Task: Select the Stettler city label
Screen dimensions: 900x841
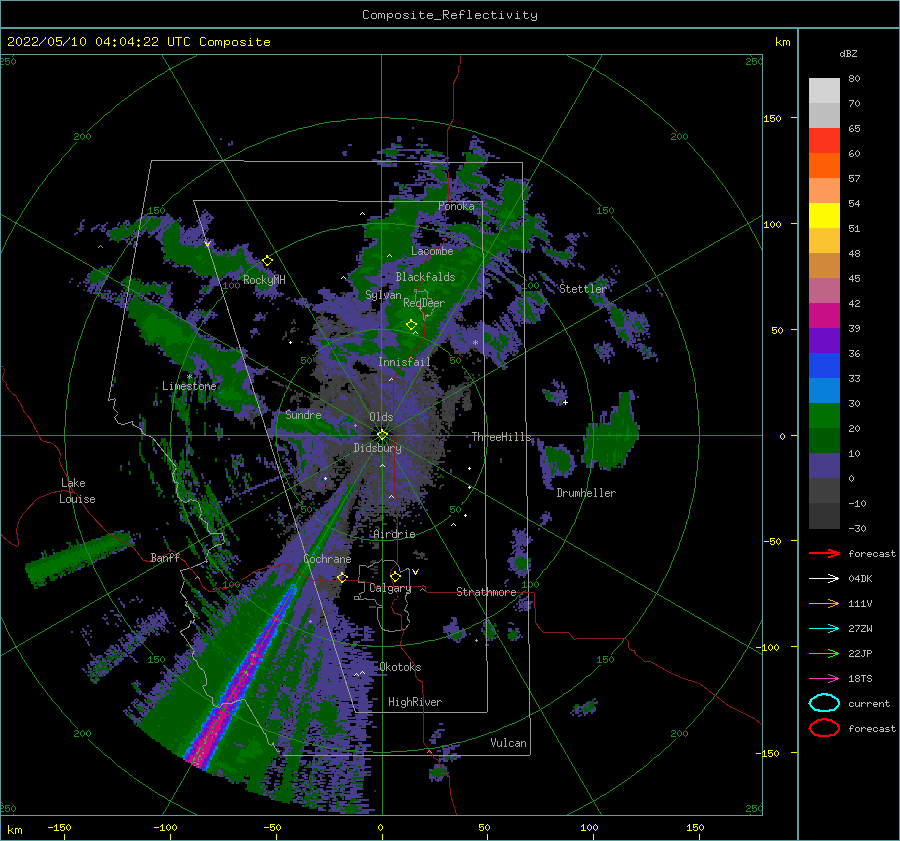Action: [x=583, y=289]
